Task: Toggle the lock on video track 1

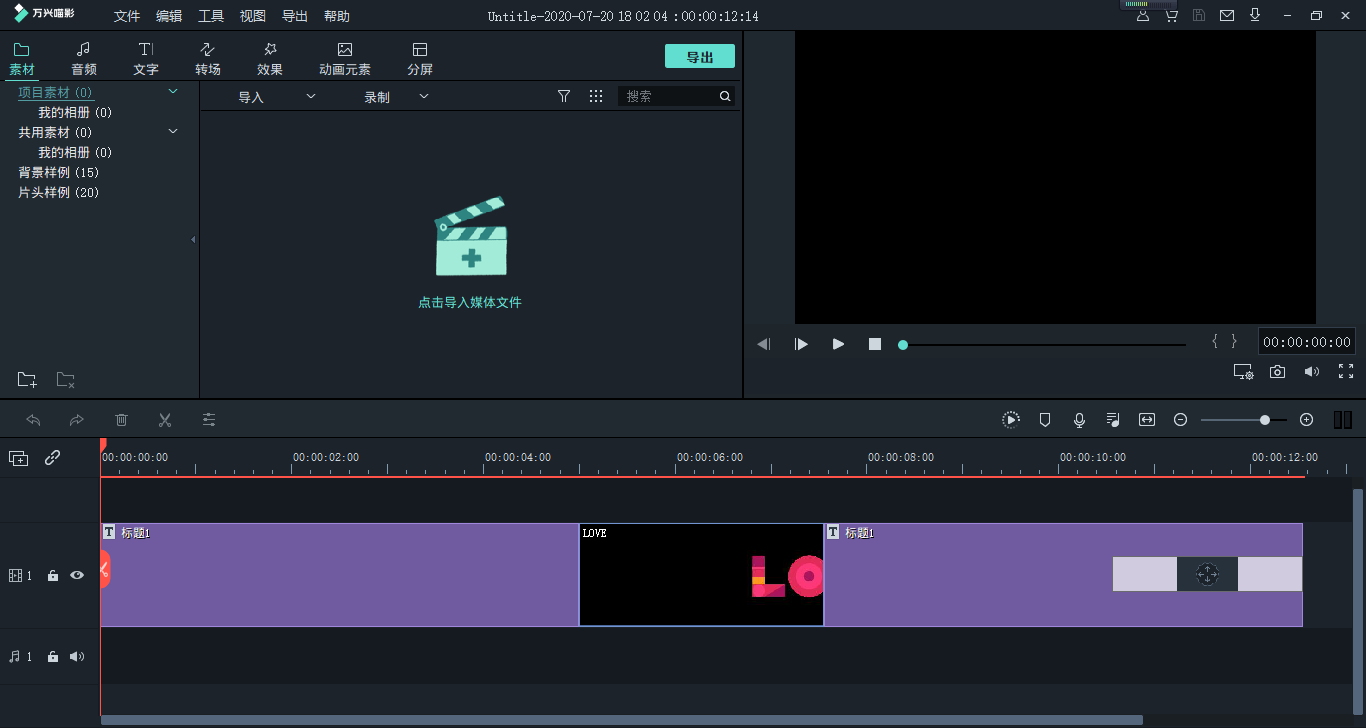Action: [53, 576]
